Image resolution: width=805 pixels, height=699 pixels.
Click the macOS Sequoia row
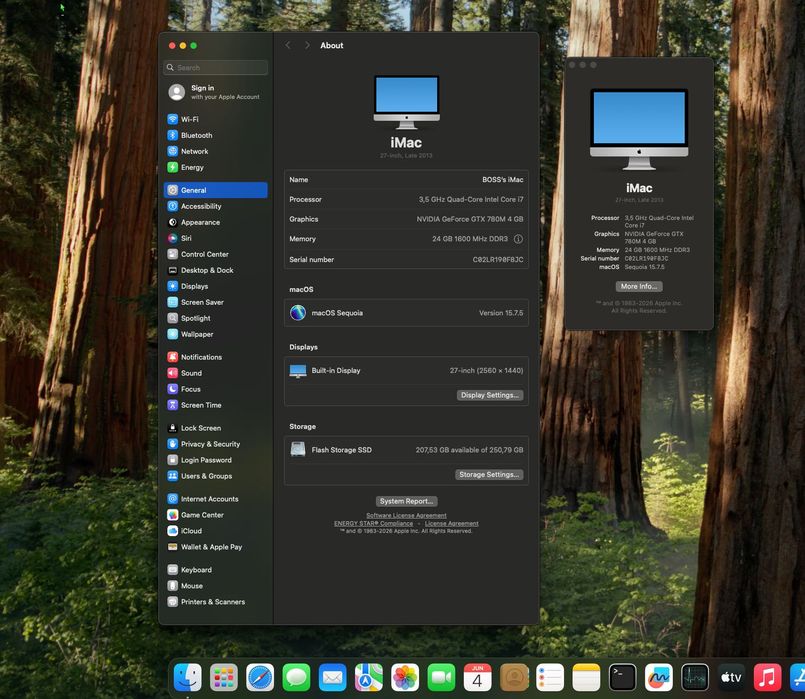point(406,313)
